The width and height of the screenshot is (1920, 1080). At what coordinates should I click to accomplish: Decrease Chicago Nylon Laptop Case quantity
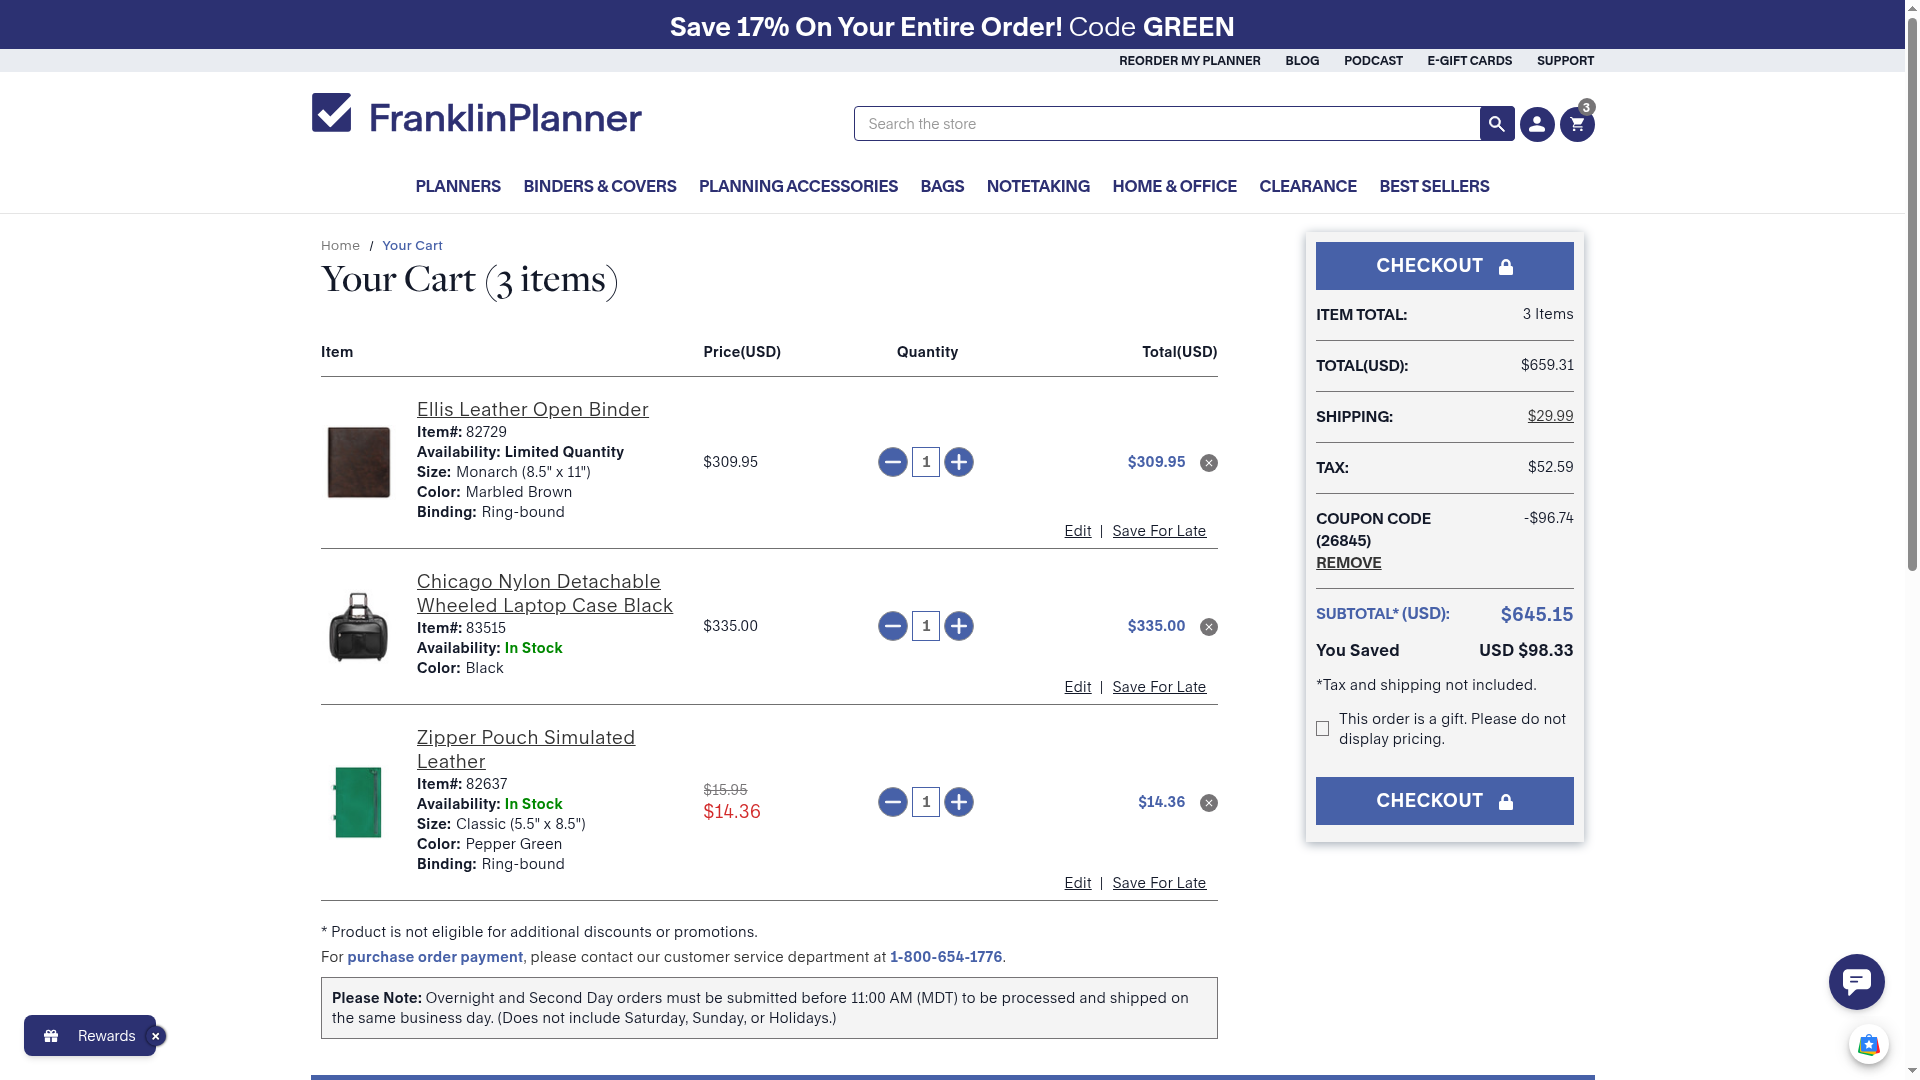tap(892, 626)
